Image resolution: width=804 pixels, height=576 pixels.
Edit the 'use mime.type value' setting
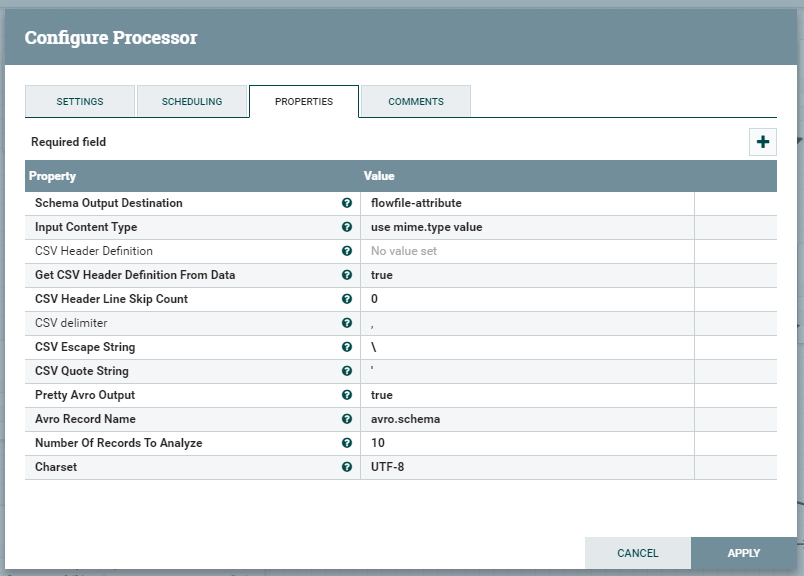point(527,227)
